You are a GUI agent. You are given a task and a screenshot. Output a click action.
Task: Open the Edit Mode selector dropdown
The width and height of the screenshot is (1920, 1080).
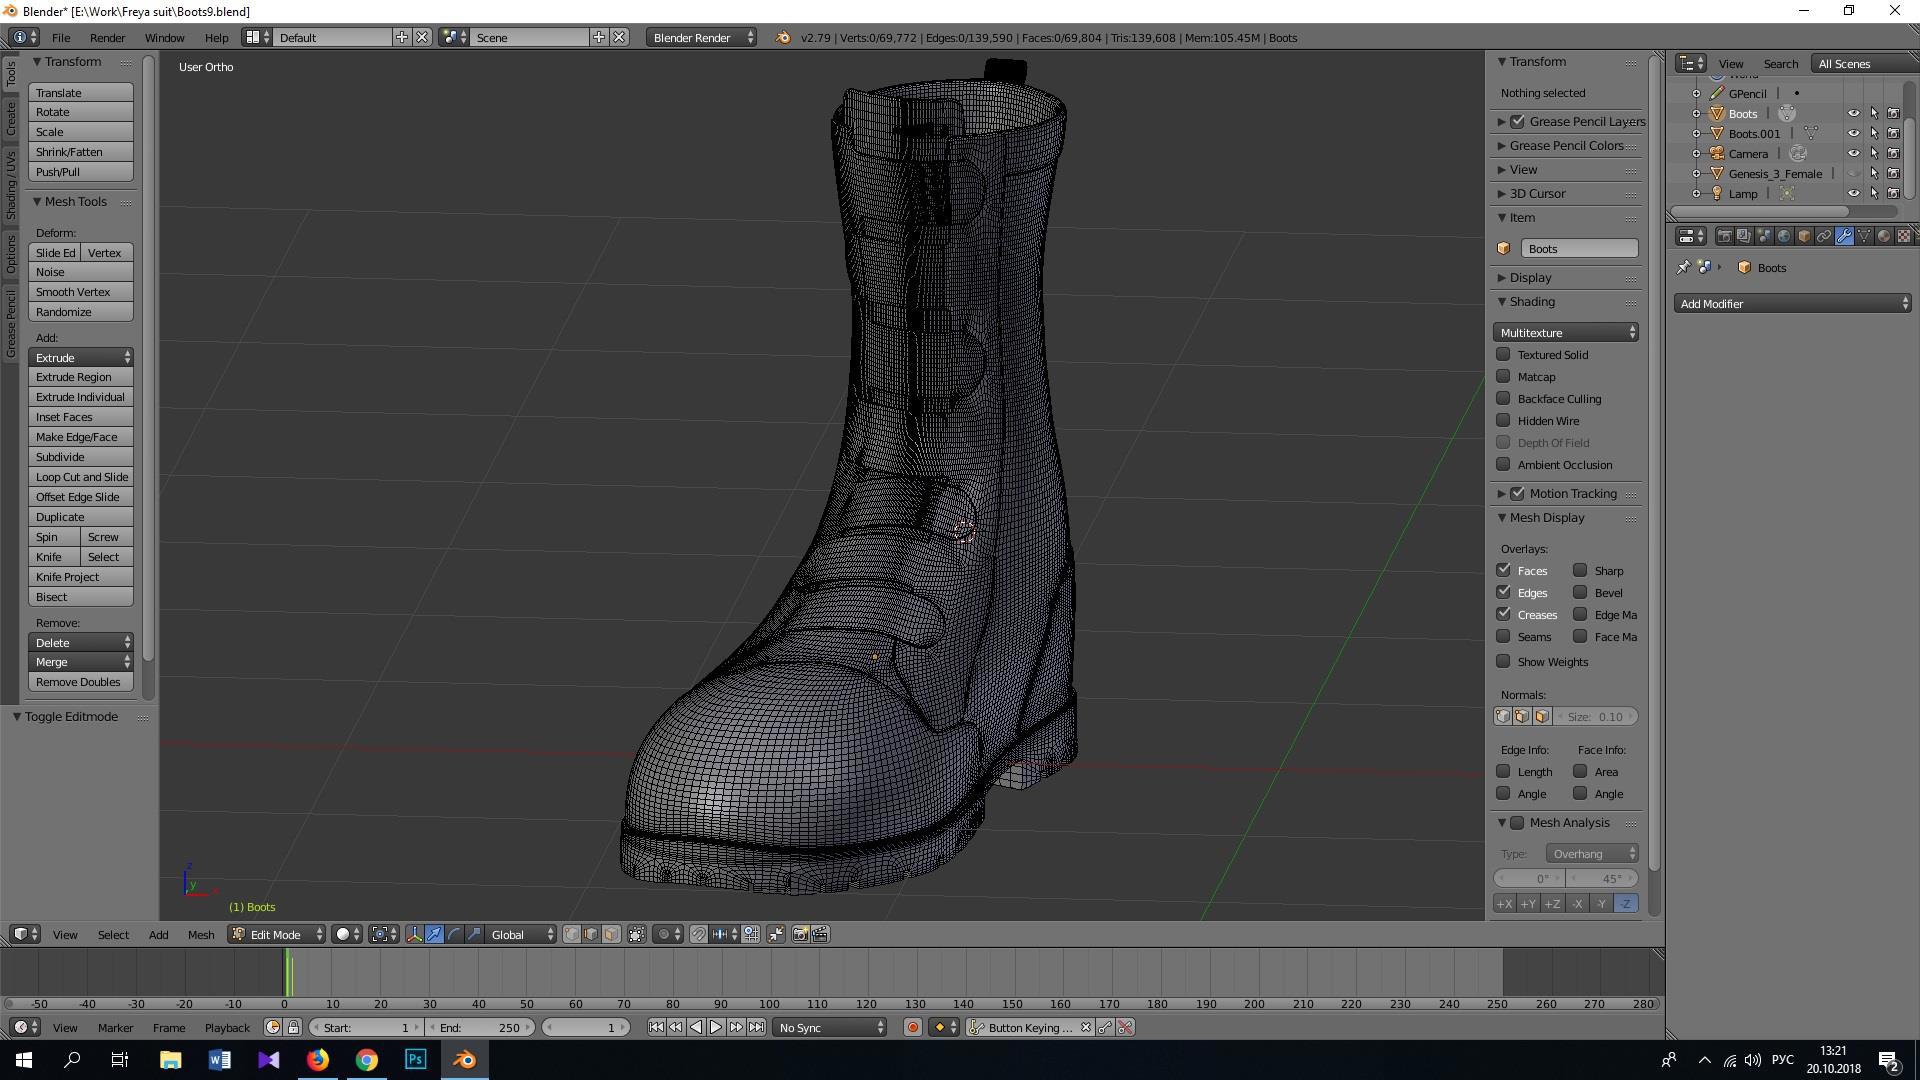point(278,934)
